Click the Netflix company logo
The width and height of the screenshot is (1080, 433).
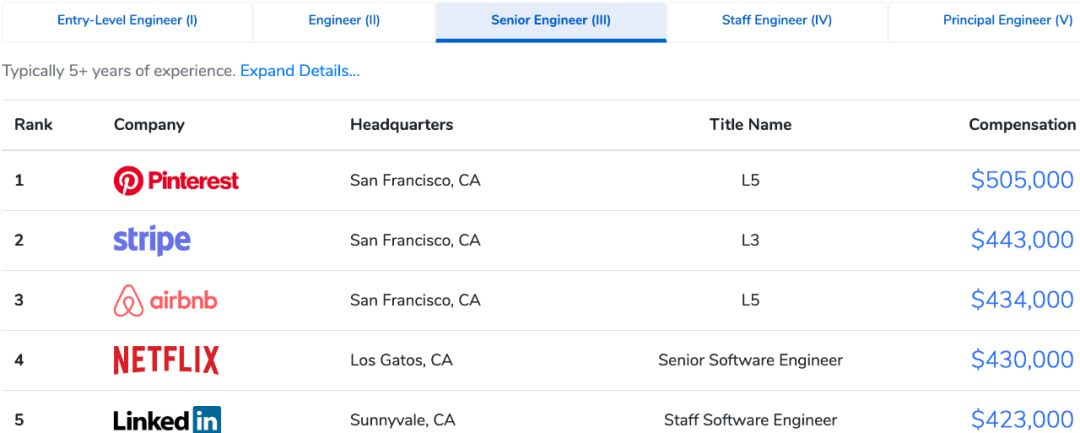pos(166,360)
